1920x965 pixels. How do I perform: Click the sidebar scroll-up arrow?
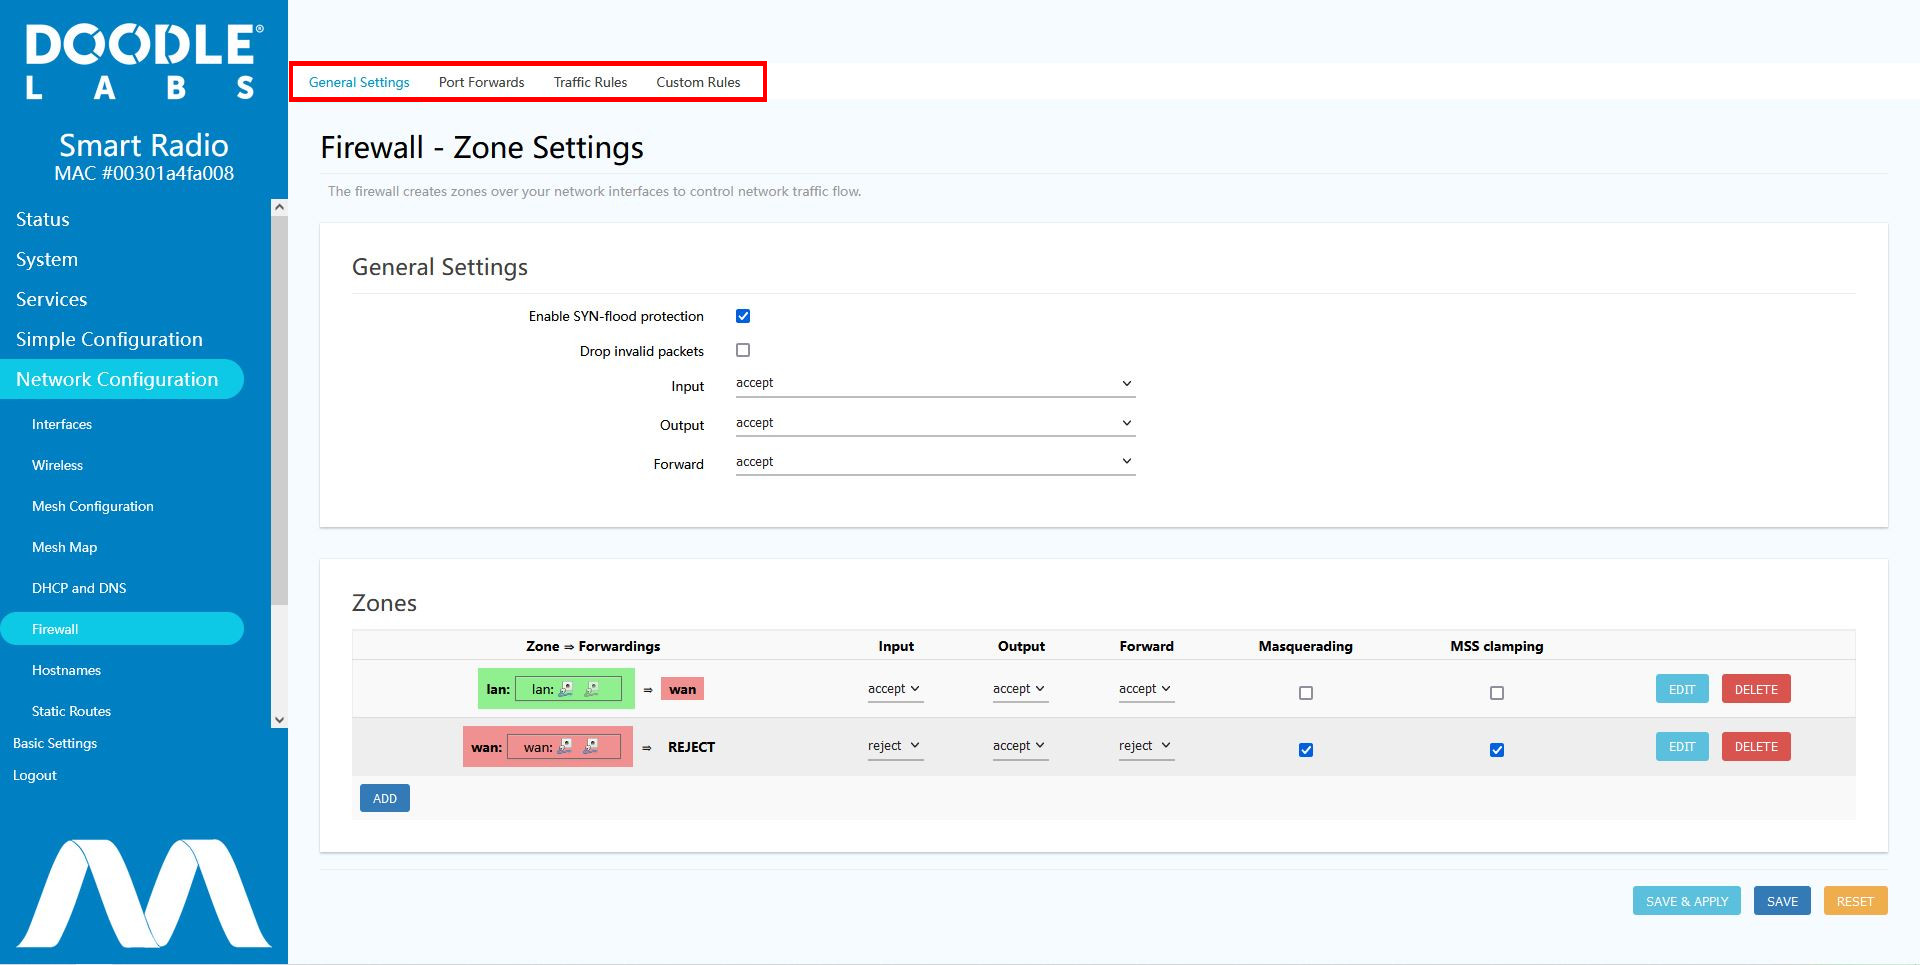[280, 207]
